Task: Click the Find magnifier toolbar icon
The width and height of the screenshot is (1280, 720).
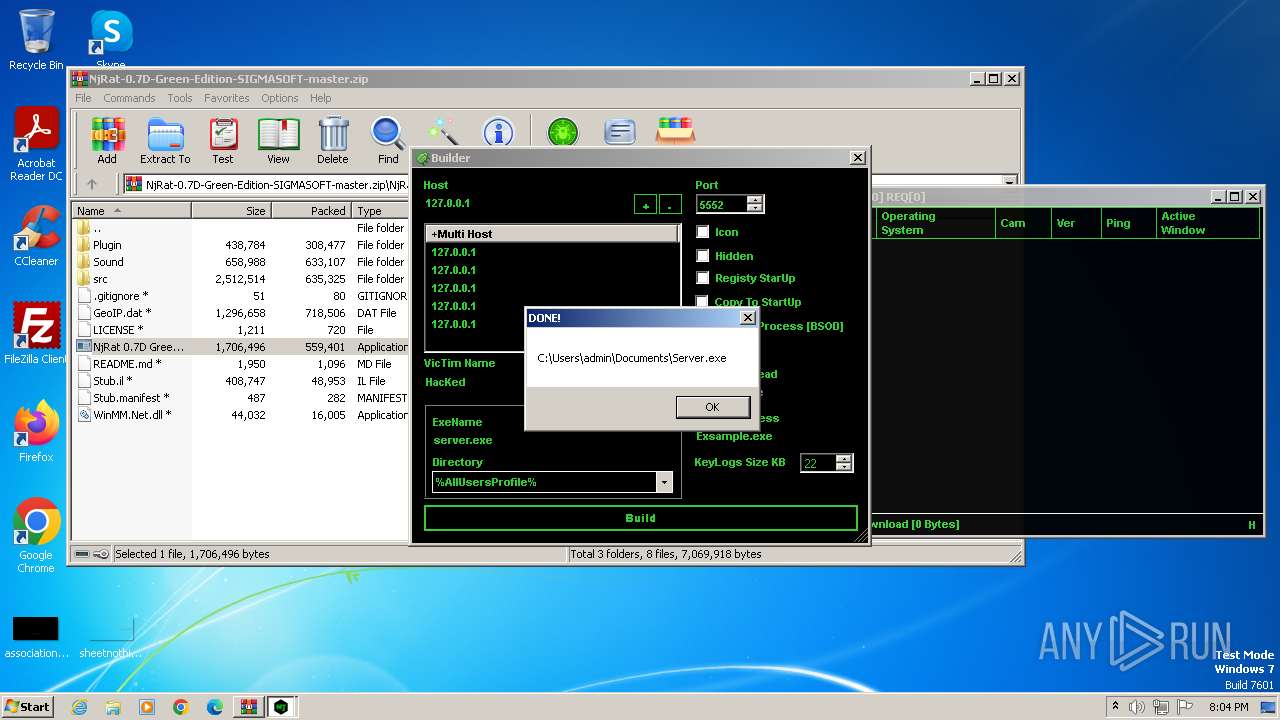Action: pos(388,140)
